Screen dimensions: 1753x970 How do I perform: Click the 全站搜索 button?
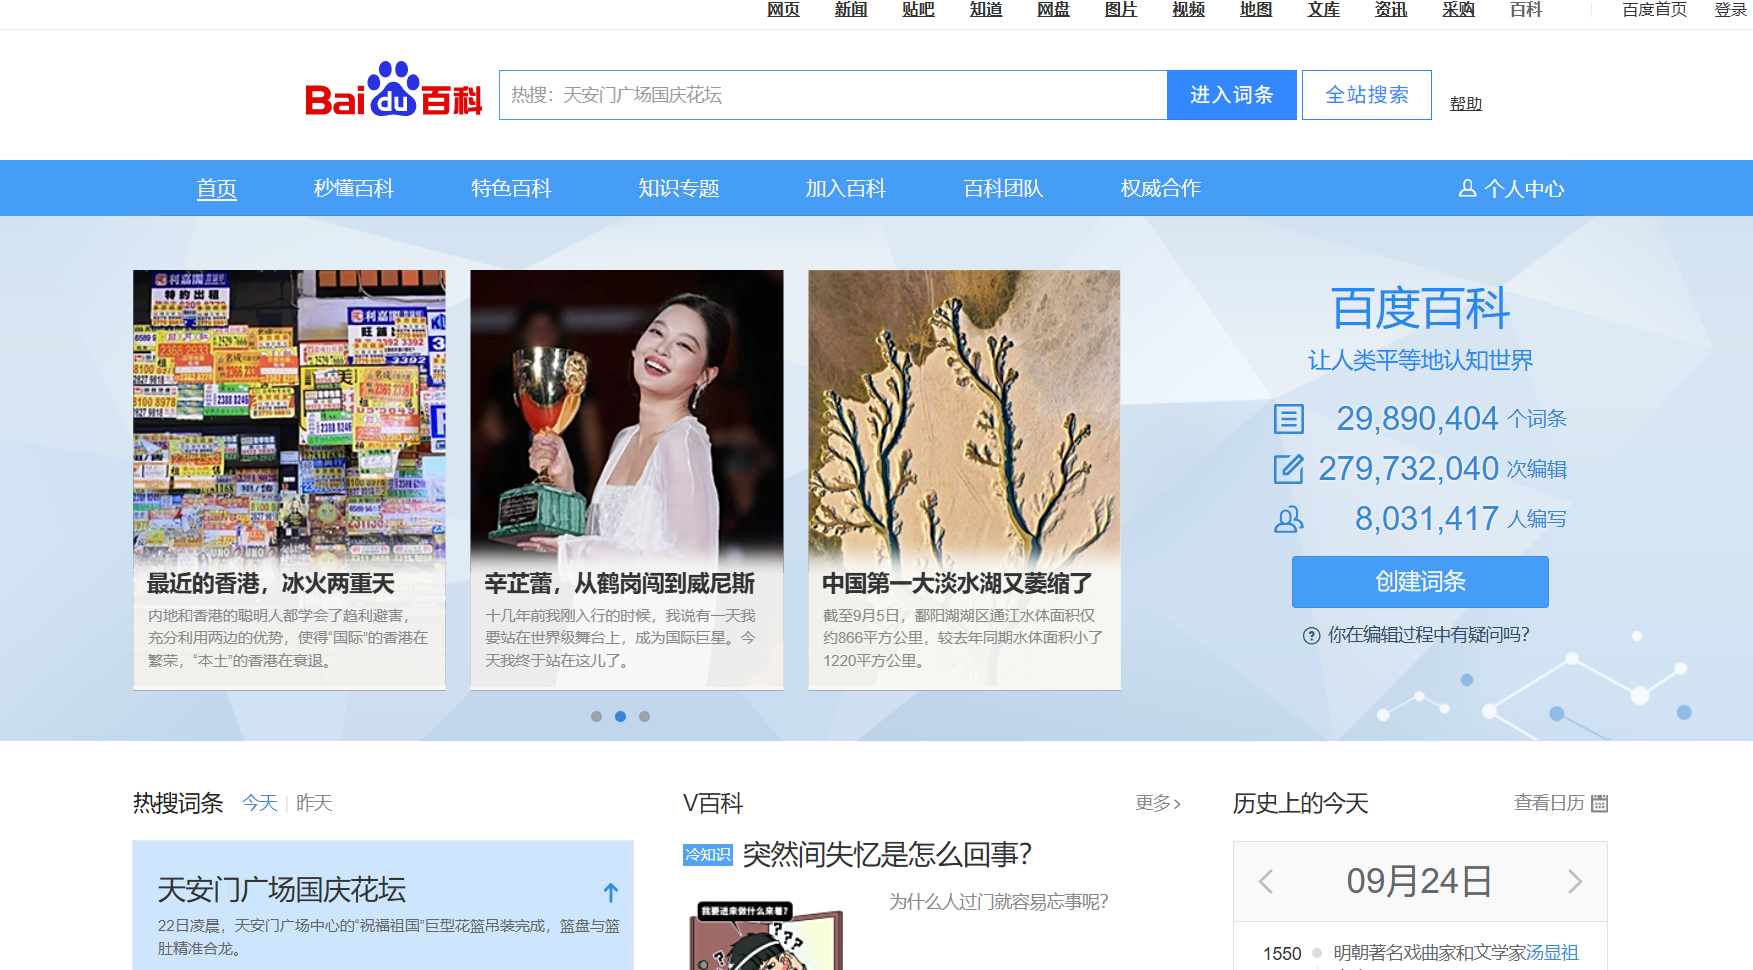[1367, 95]
